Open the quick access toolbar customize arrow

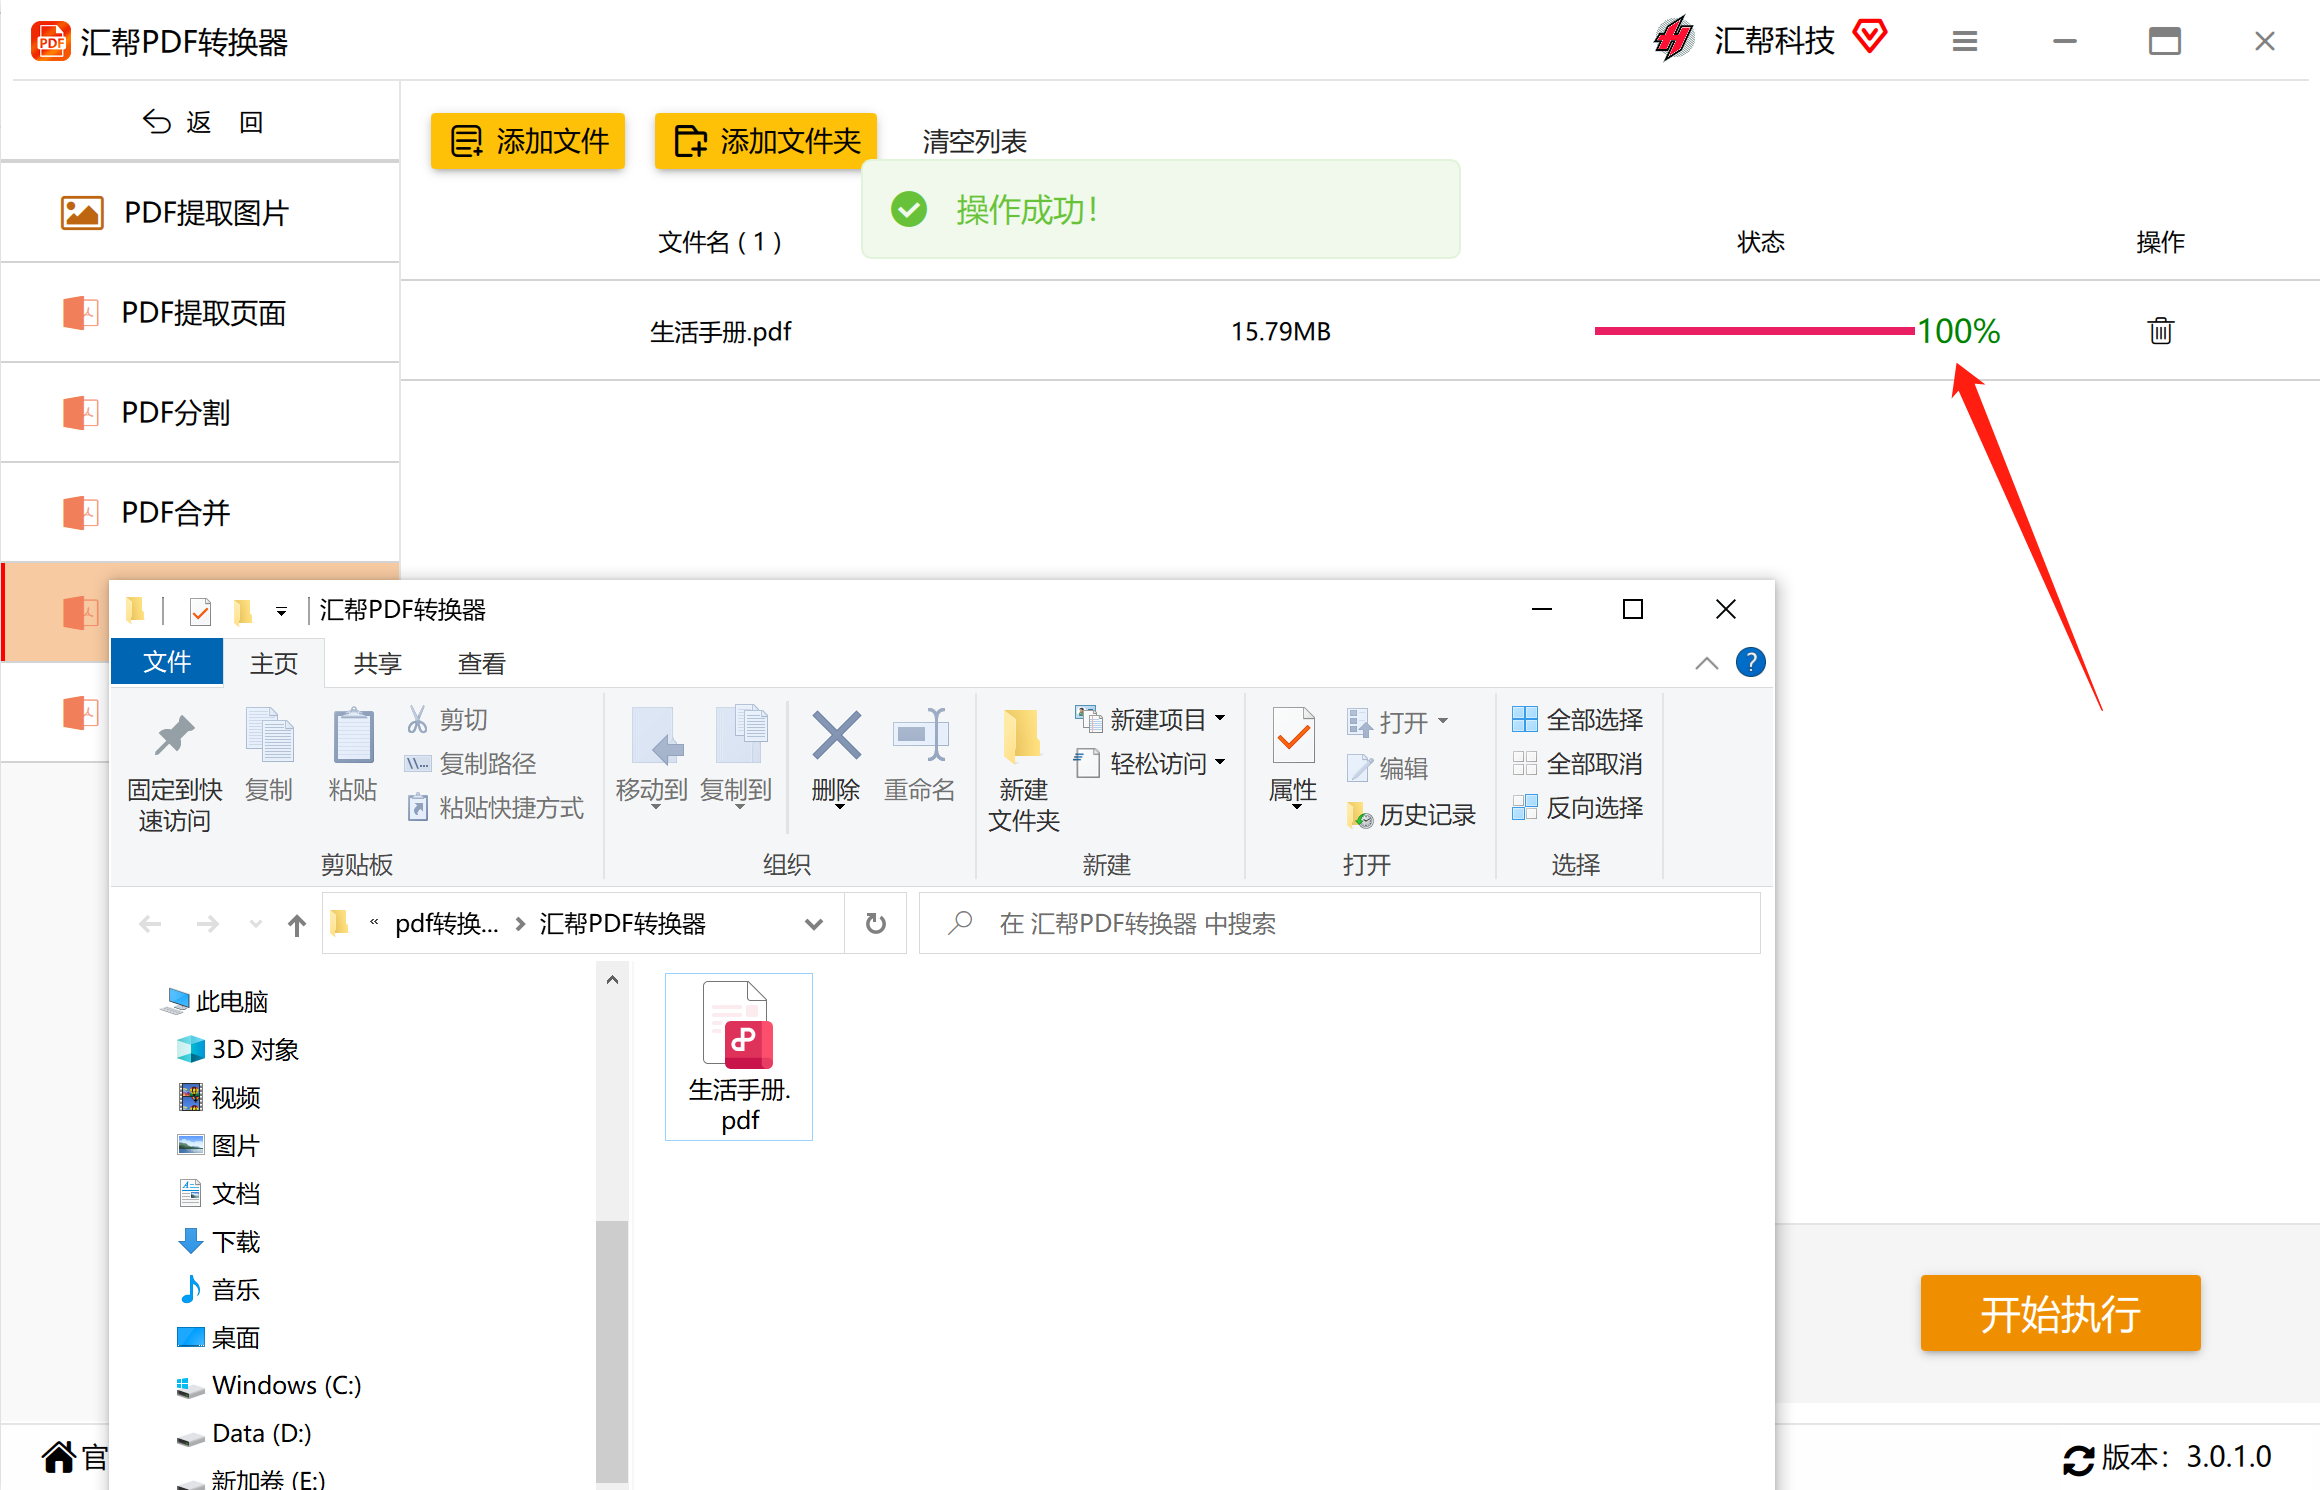pos(281,611)
